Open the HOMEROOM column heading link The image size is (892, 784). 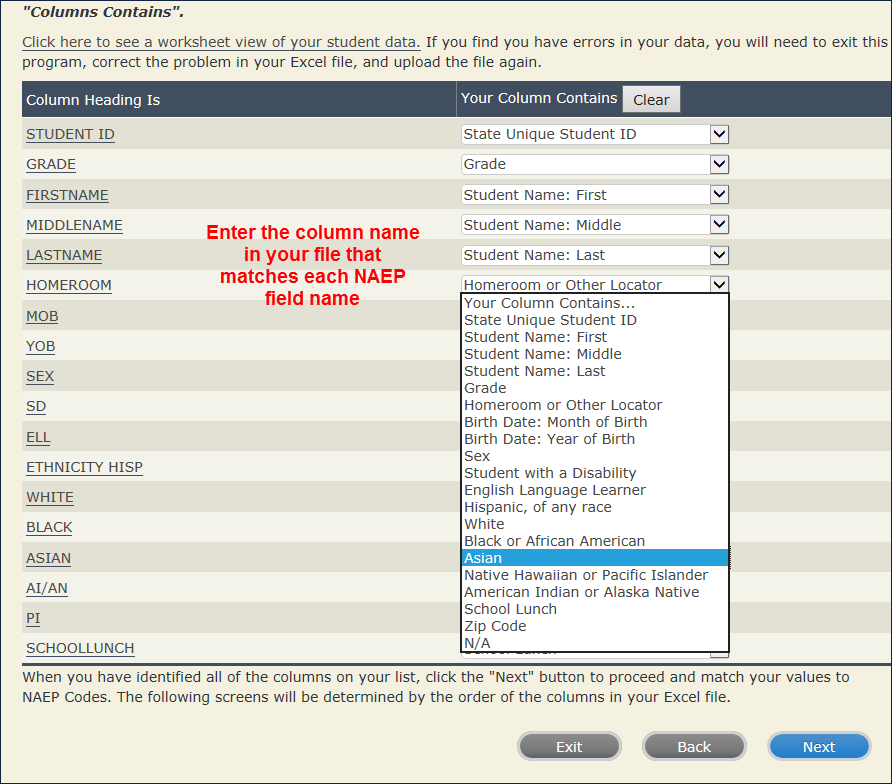[x=69, y=286]
